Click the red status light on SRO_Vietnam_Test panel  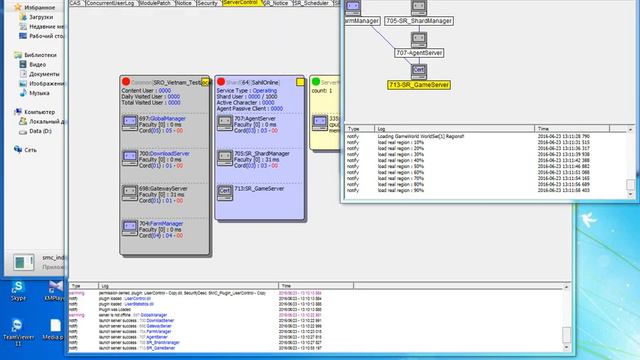point(126,82)
